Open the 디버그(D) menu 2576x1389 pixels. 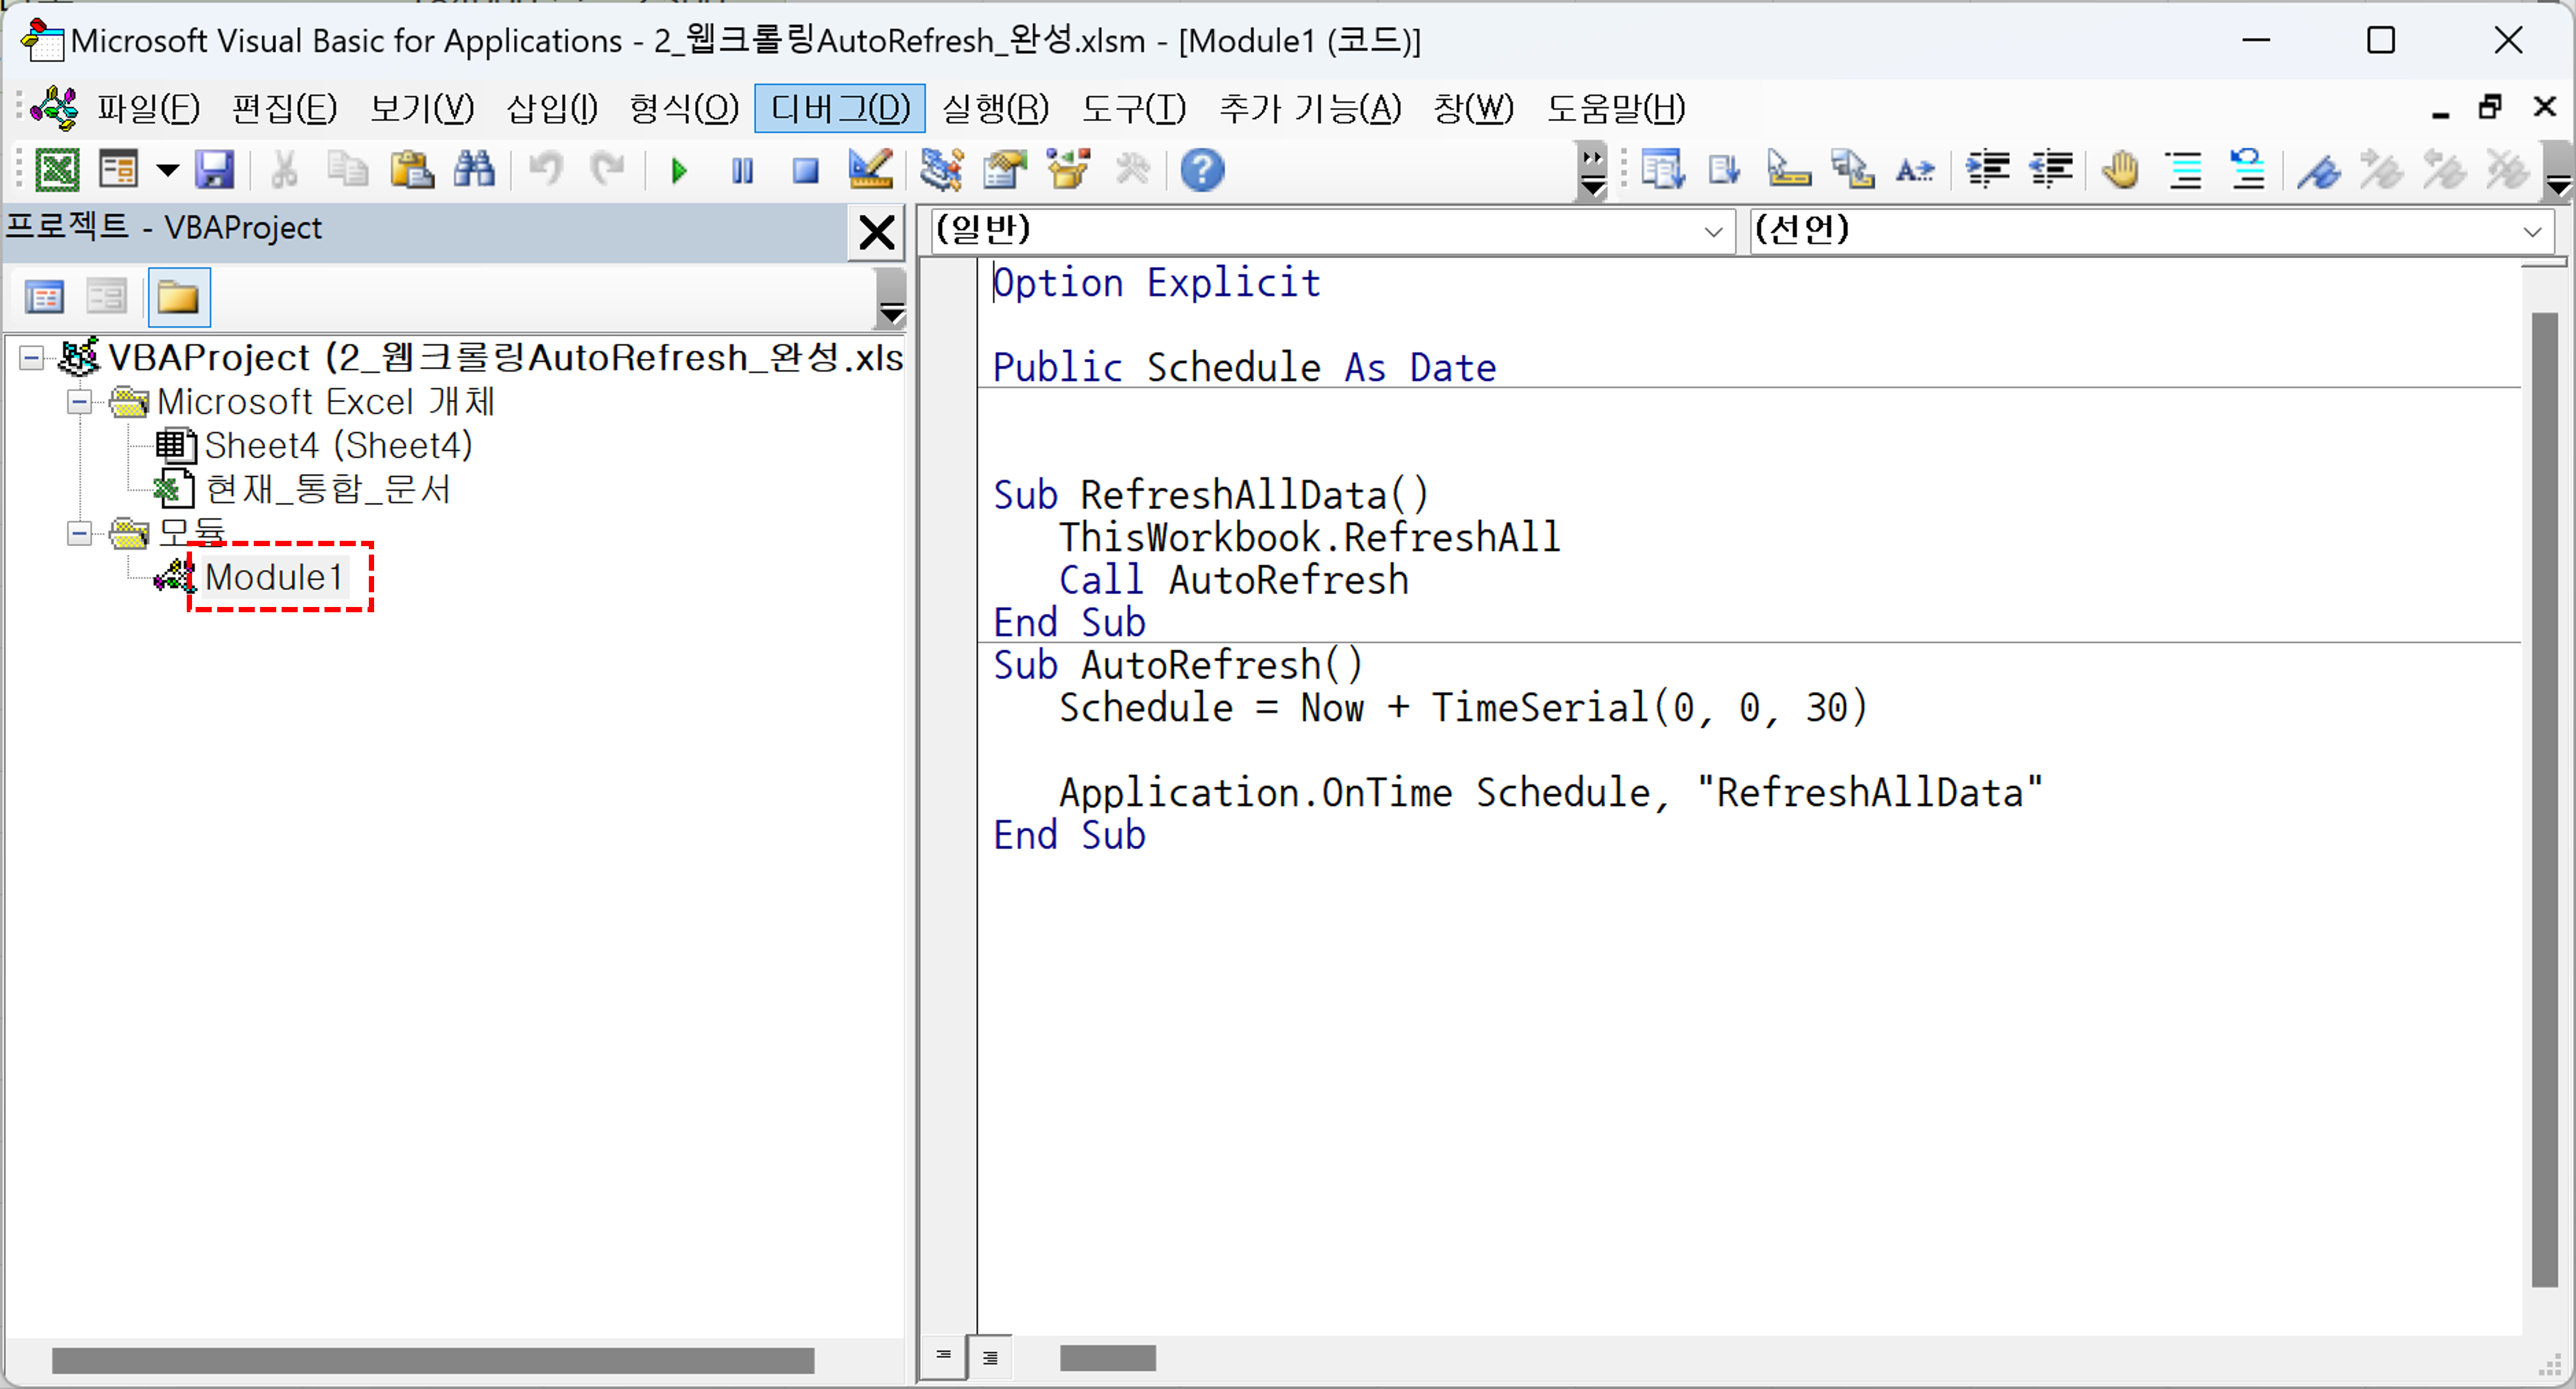point(840,108)
